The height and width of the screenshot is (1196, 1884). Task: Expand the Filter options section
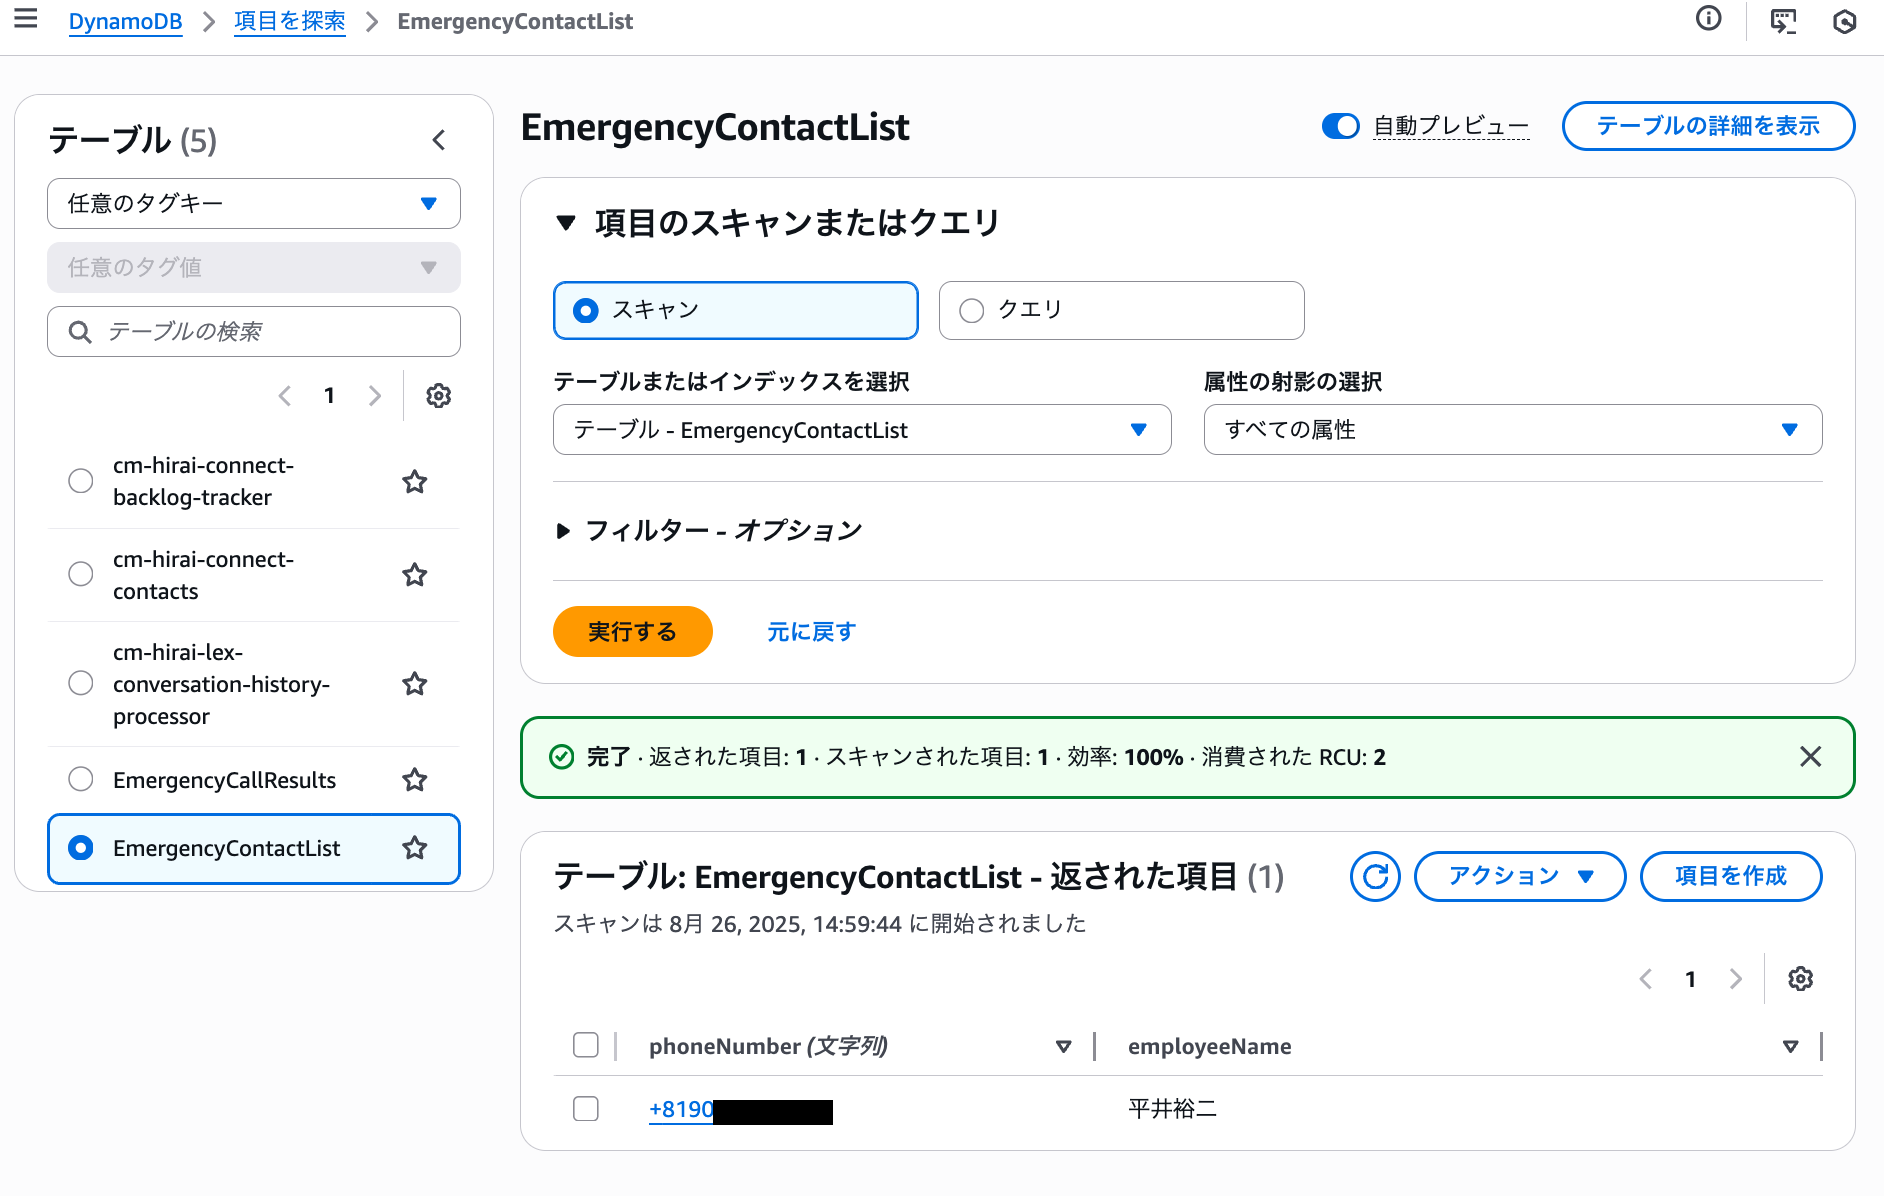709,531
